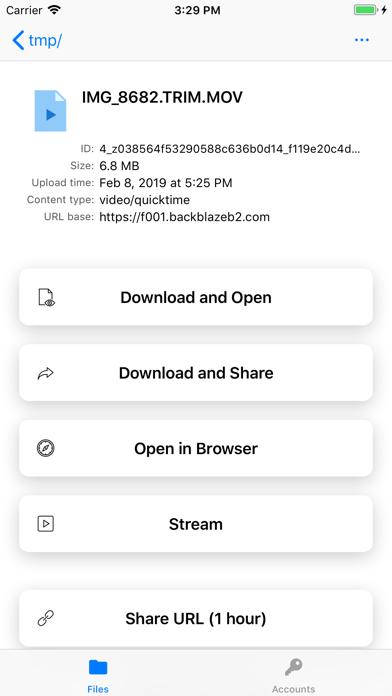Screen dimensions: 392x696
Task: Open the three-dot more options menu
Action: click(362, 40)
